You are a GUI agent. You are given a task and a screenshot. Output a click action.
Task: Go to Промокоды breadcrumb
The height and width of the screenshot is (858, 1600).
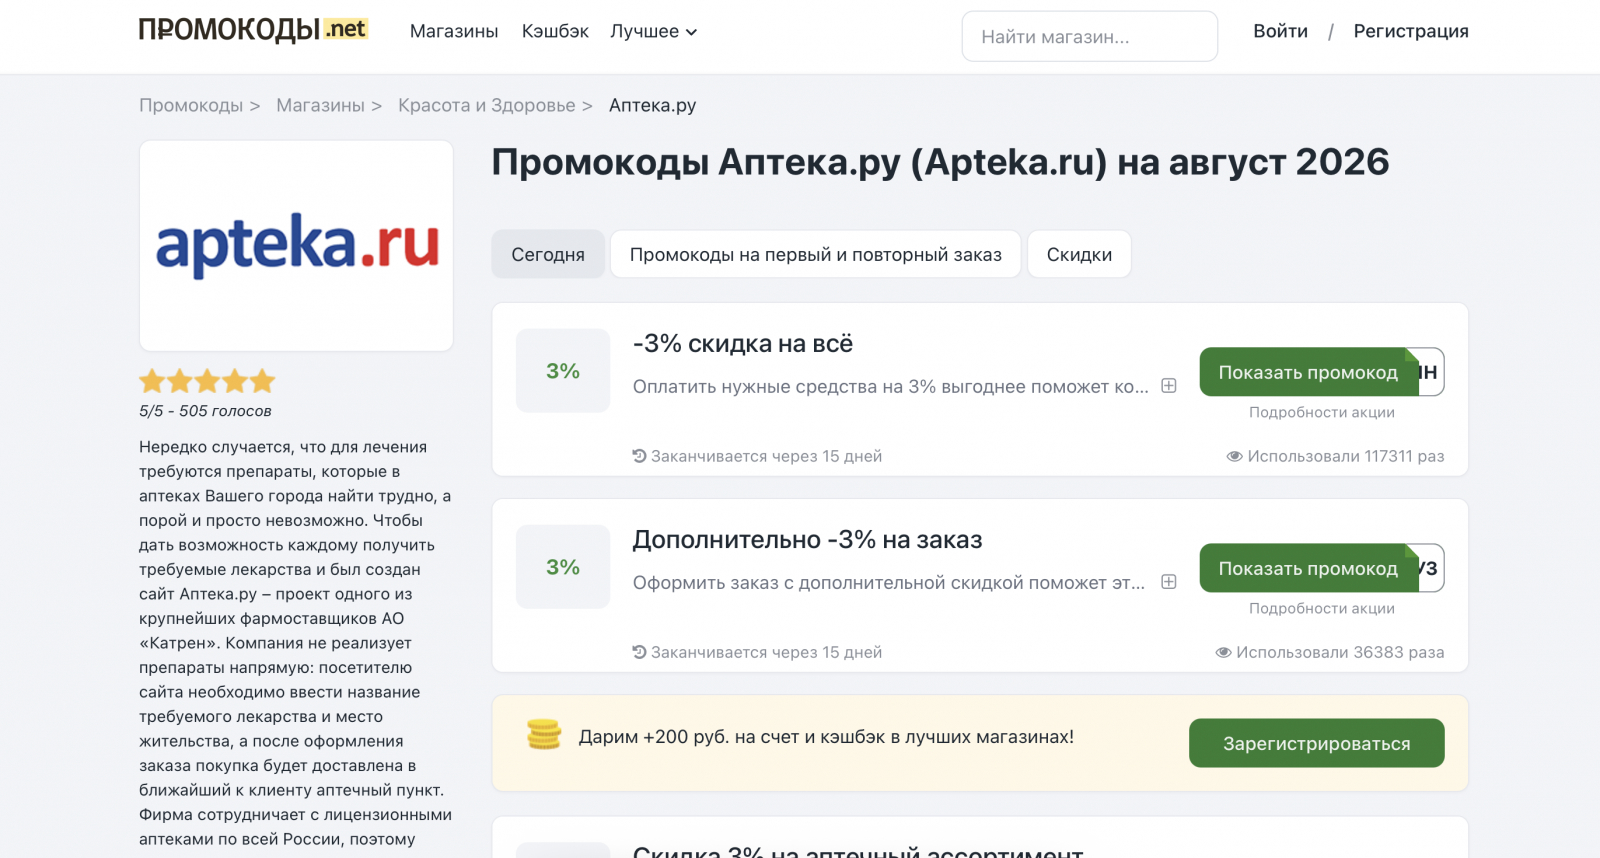tap(191, 105)
